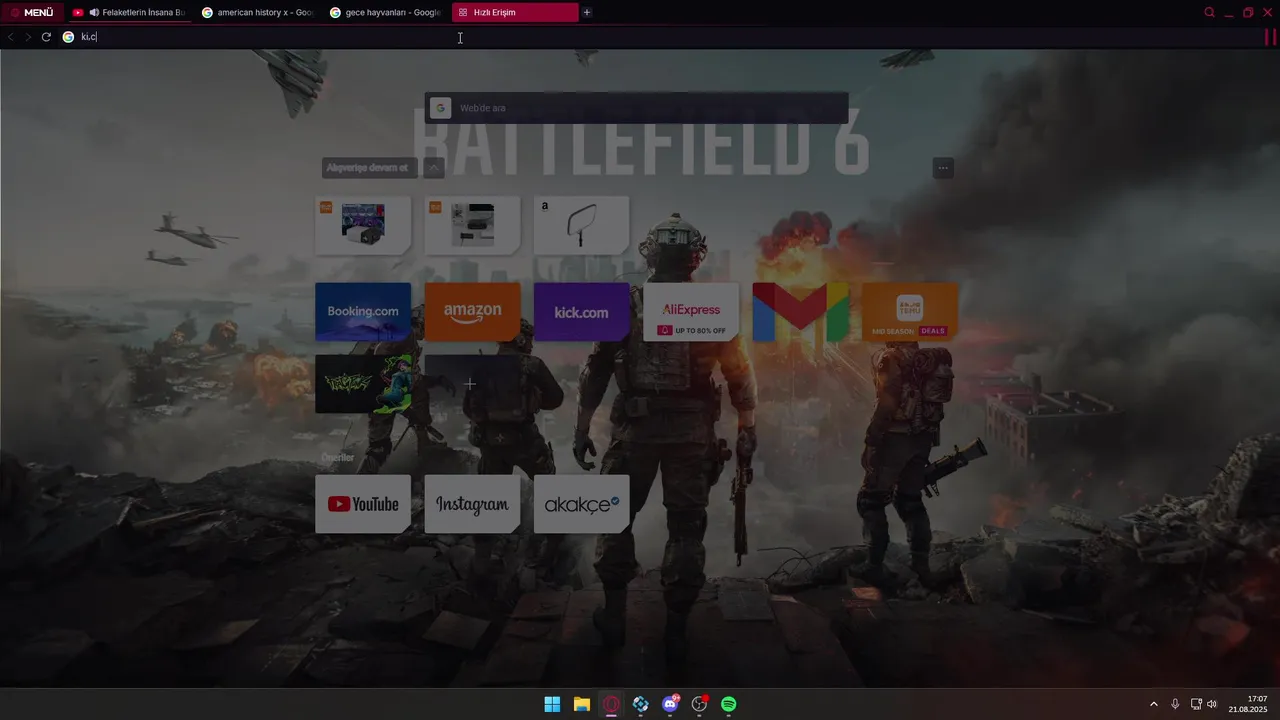Mute the audio icon on YouTube tab
Image resolution: width=1280 pixels, height=720 pixels.
[94, 12]
